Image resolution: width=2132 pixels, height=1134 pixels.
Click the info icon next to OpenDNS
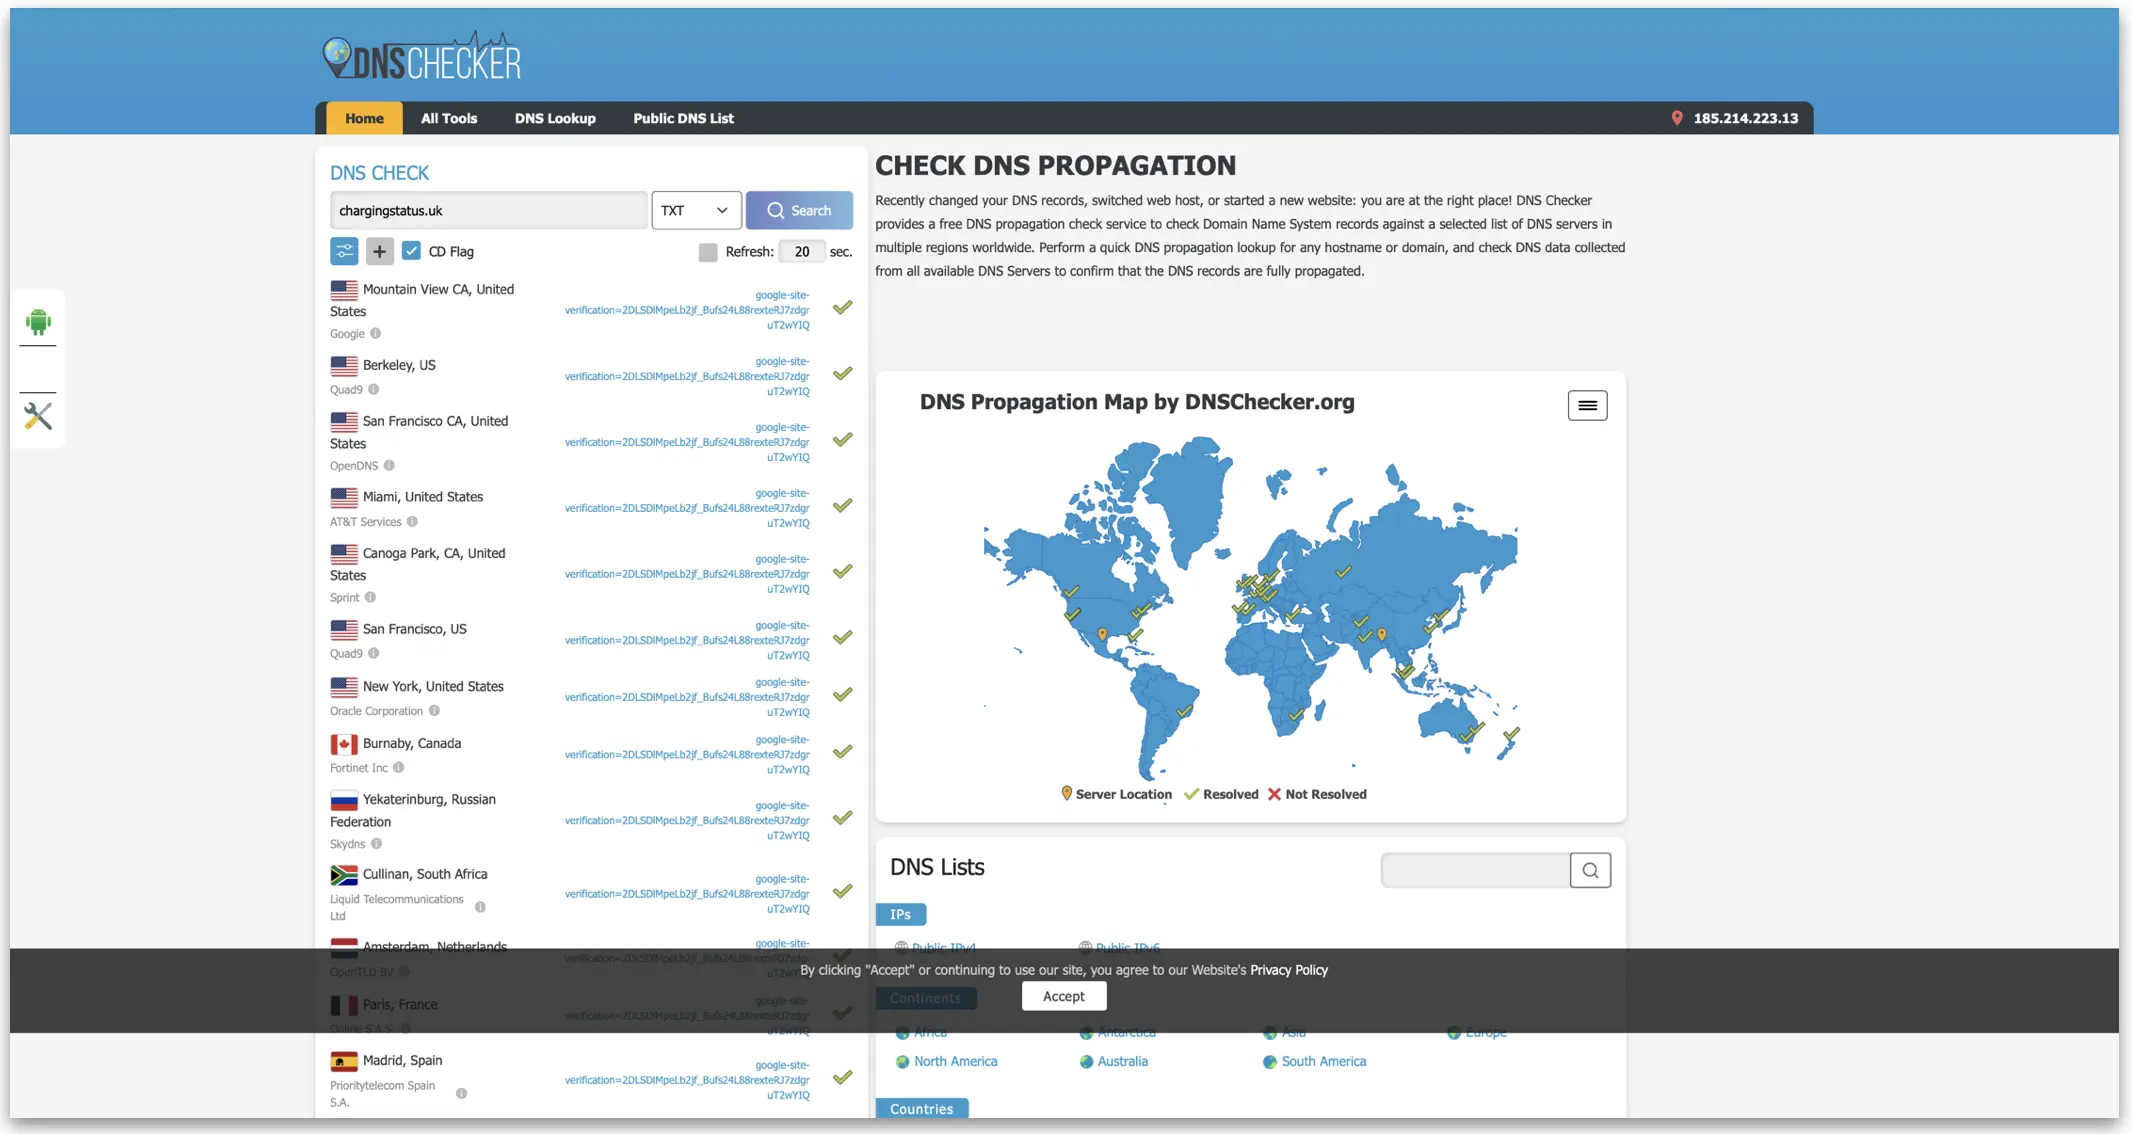point(390,466)
